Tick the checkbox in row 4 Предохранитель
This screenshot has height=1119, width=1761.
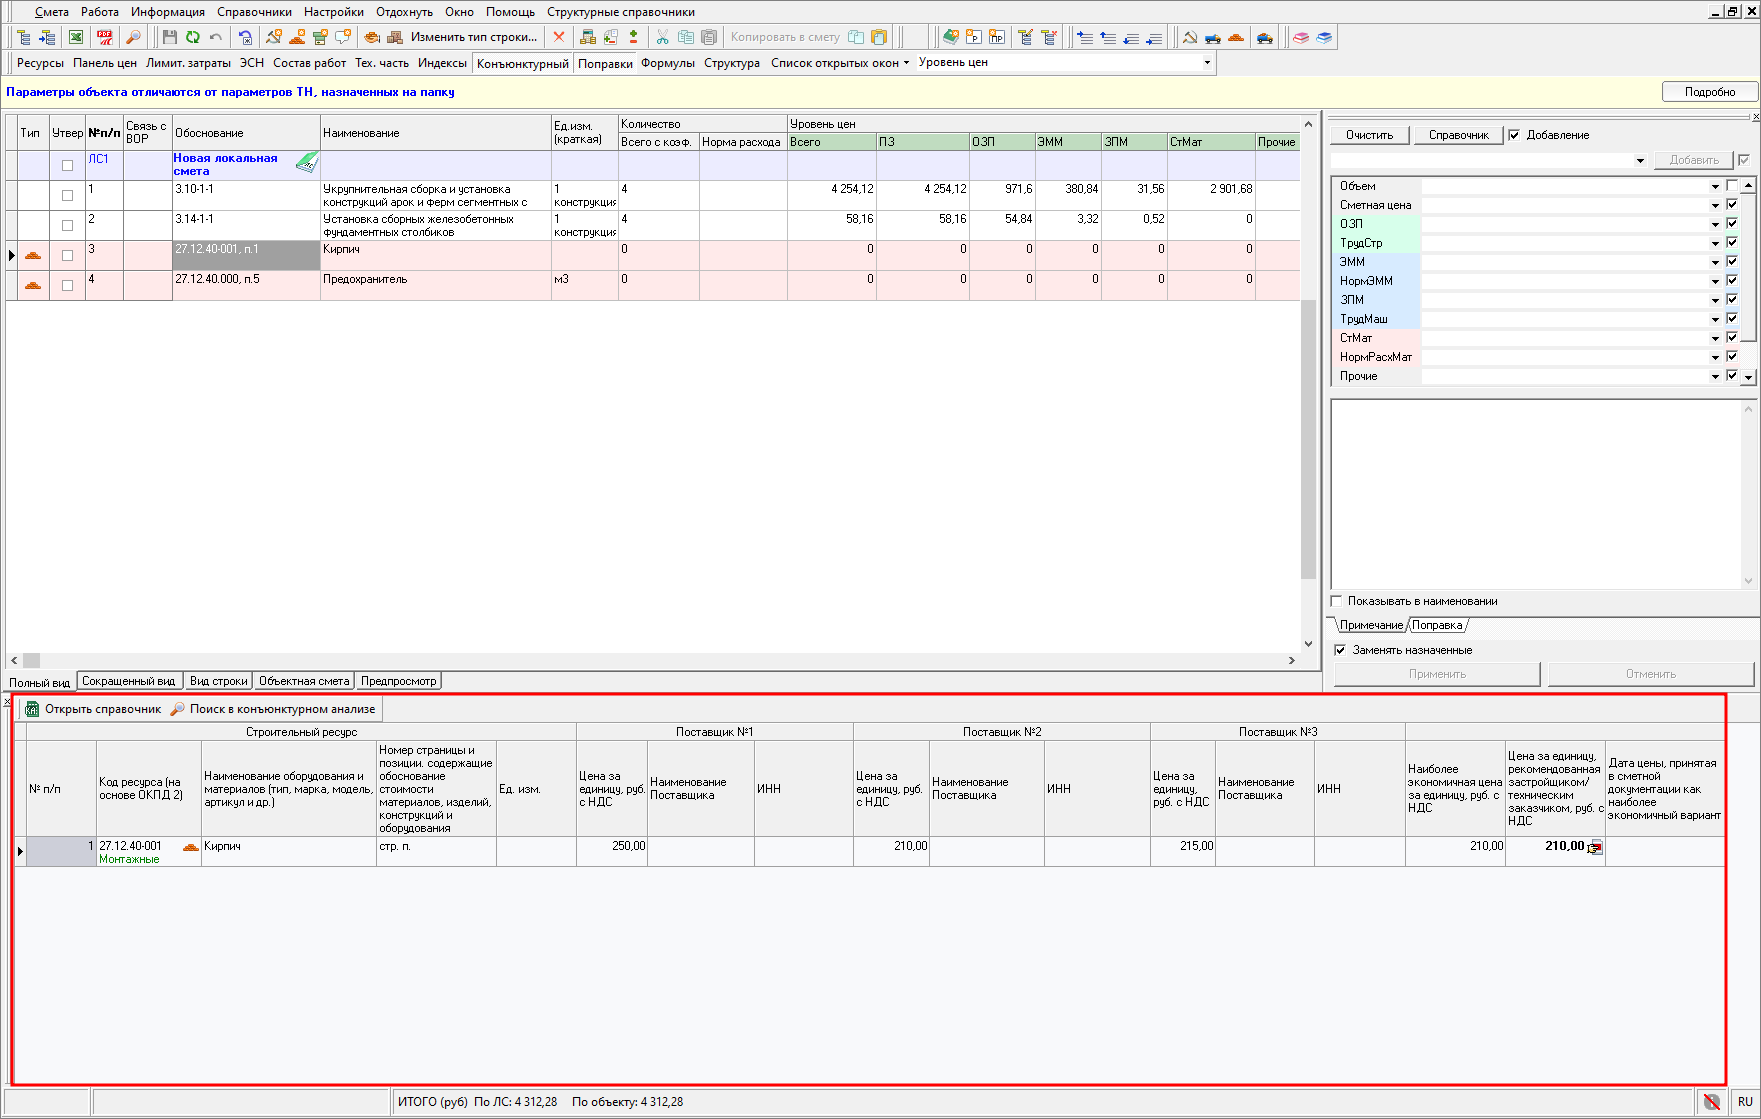68,285
